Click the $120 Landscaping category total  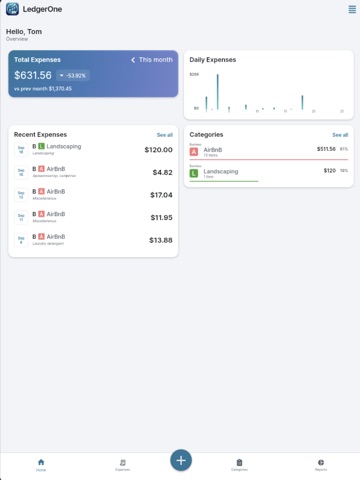pos(330,171)
